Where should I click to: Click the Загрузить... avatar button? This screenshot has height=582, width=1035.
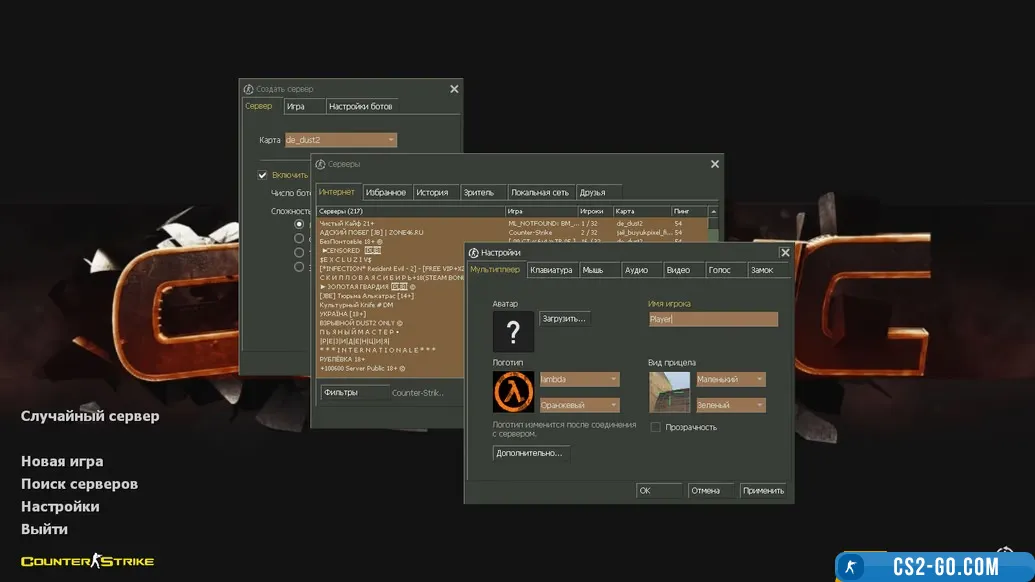click(x=565, y=318)
